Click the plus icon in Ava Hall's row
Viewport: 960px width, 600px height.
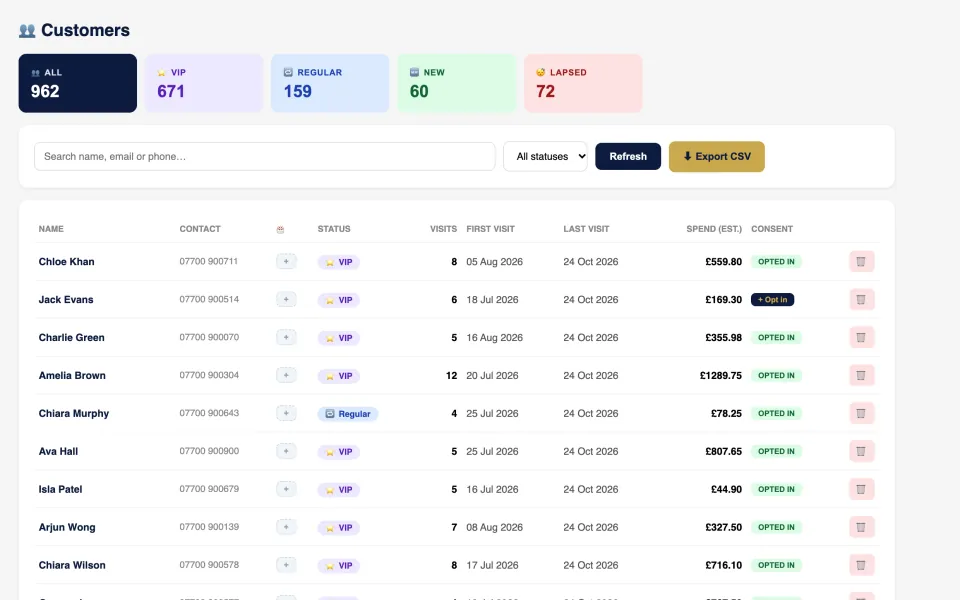[x=286, y=451]
